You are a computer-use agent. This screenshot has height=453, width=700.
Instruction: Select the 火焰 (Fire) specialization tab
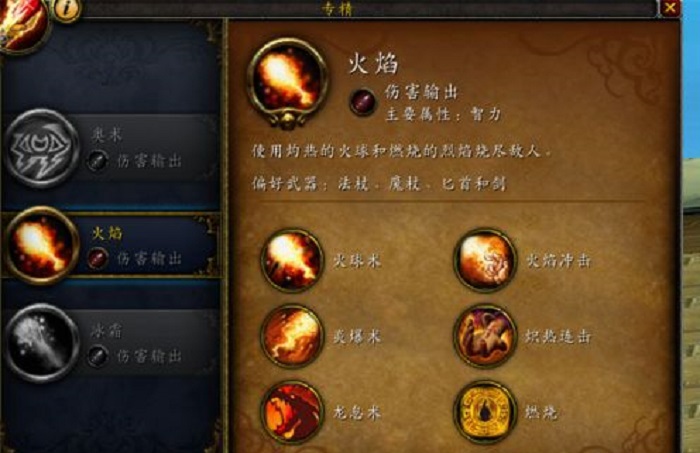tap(112, 245)
